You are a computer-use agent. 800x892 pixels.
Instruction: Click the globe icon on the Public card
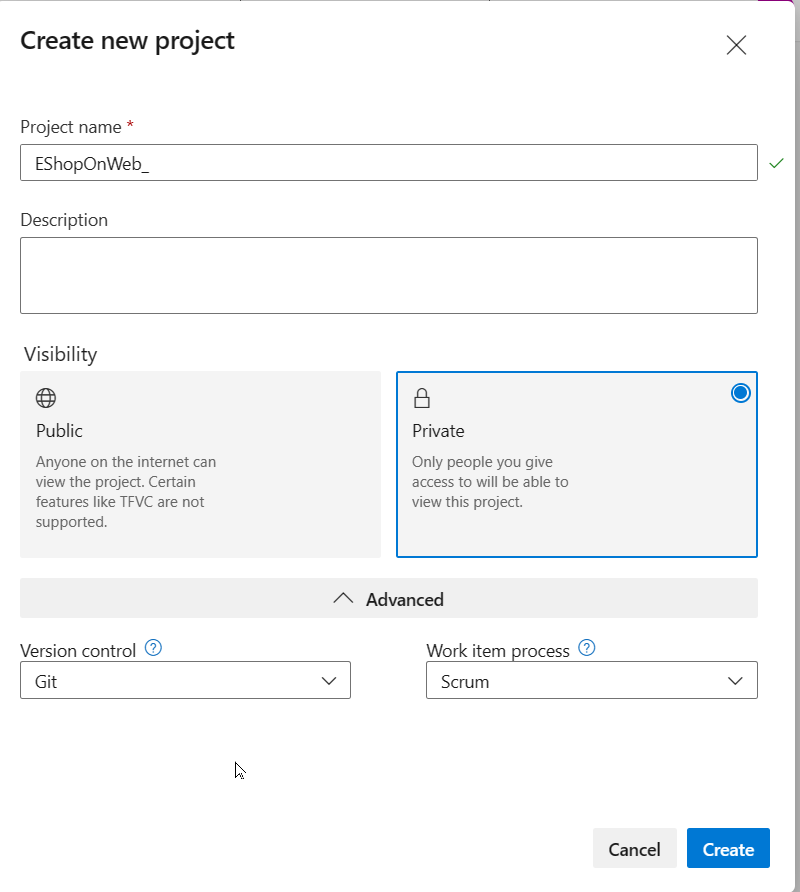(46, 397)
